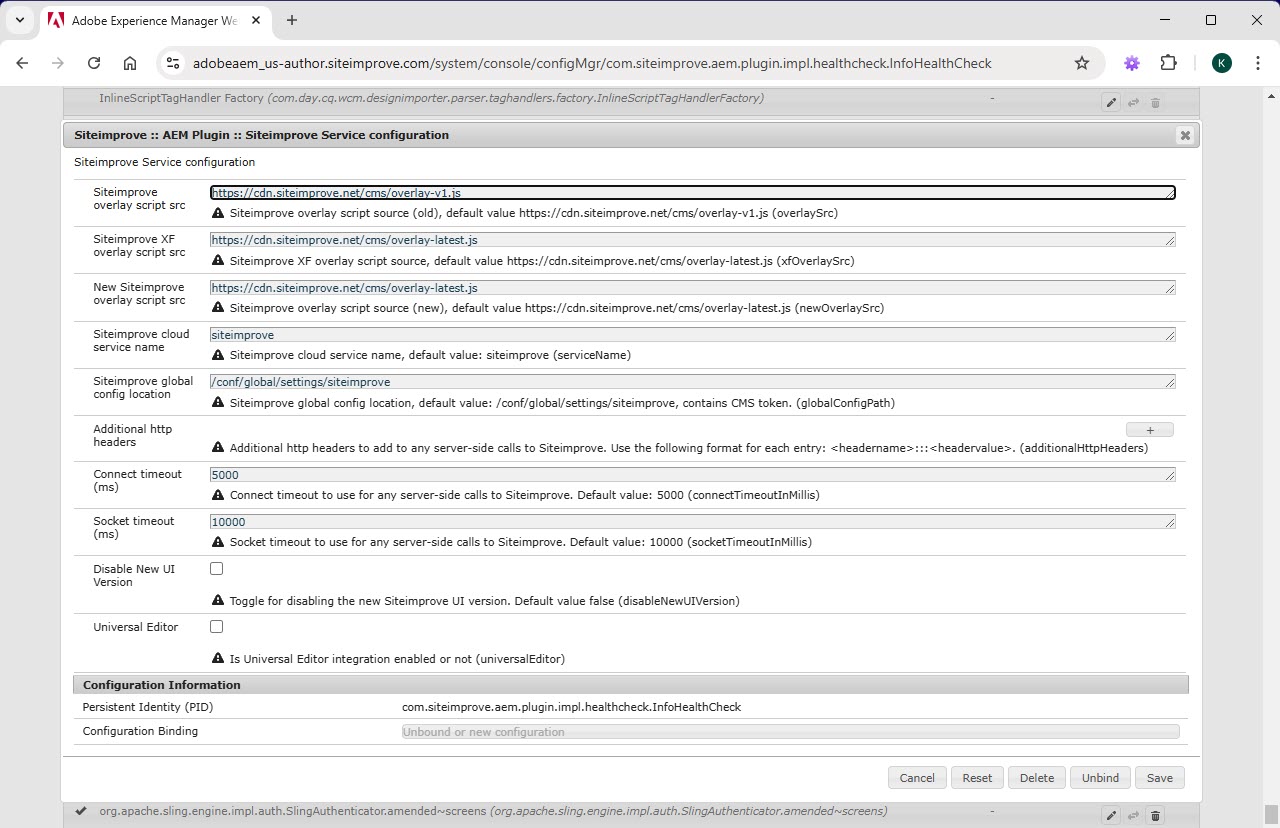This screenshot has height=828, width=1280.
Task: Open the tab search dropdown arrow
Action: pyautogui.click(x=19, y=20)
